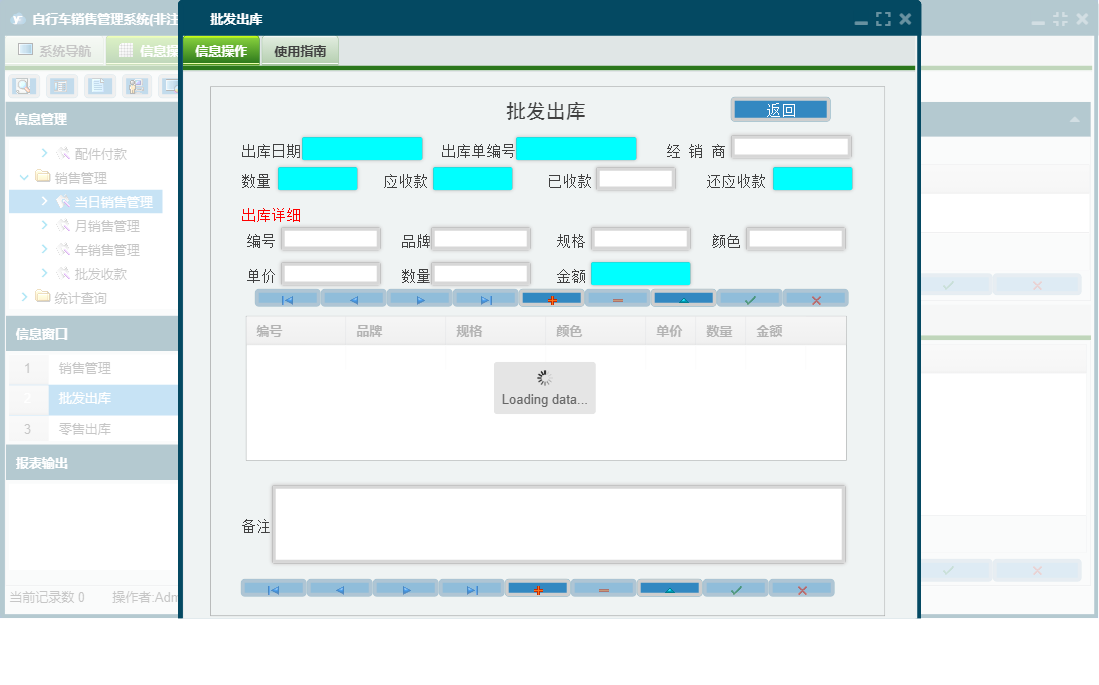
Task: Switch to the 使用指南 tab
Action: [x=299, y=48]
